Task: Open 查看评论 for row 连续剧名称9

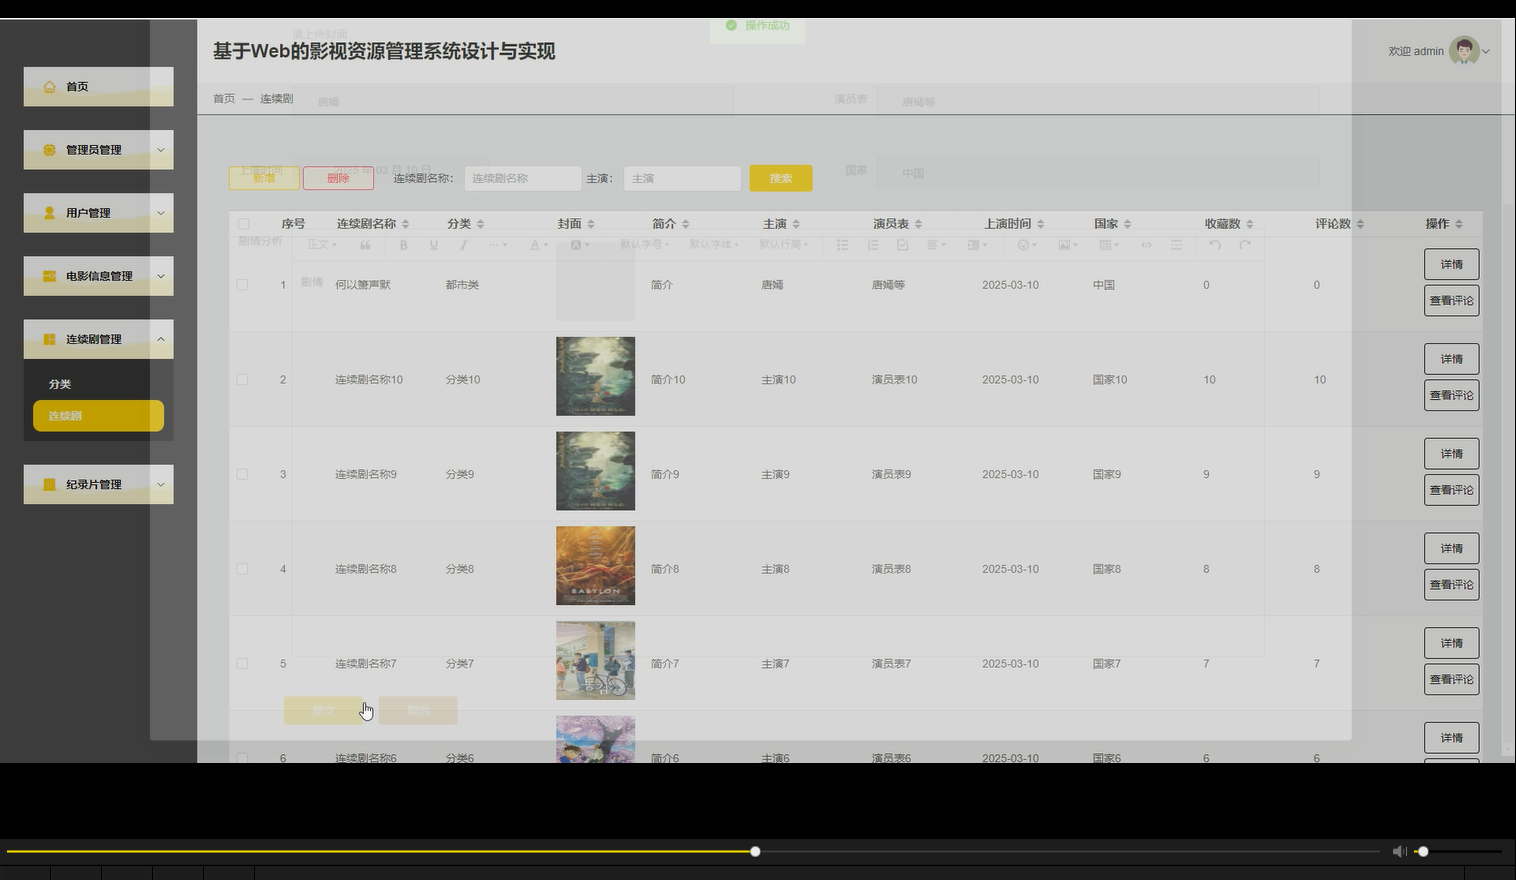Action: tap(1451, 490)
